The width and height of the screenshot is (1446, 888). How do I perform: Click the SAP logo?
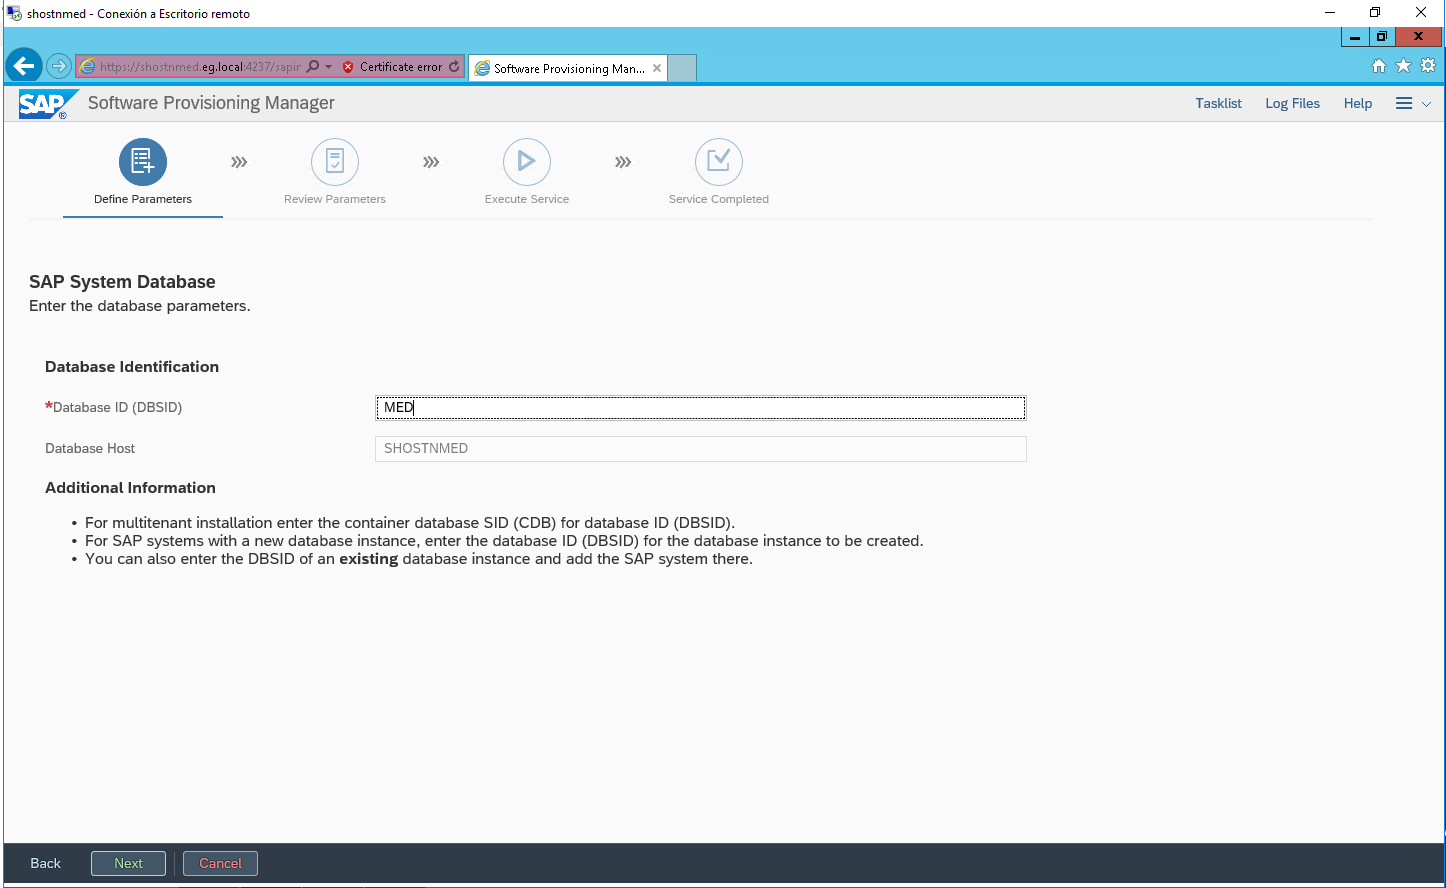pyautogui.click(x=47, y=104)
